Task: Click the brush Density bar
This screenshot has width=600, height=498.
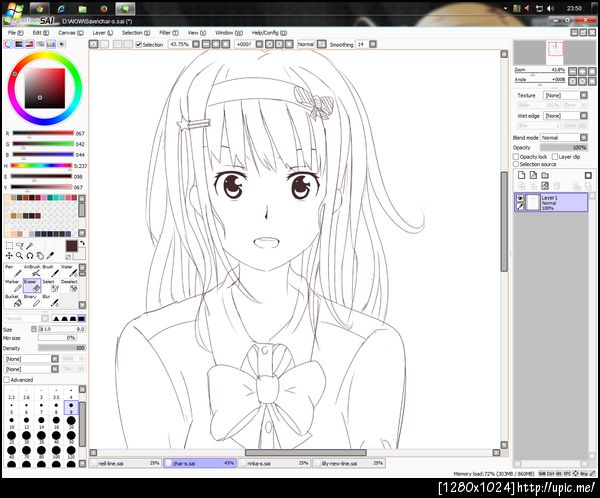Action: 62,348
